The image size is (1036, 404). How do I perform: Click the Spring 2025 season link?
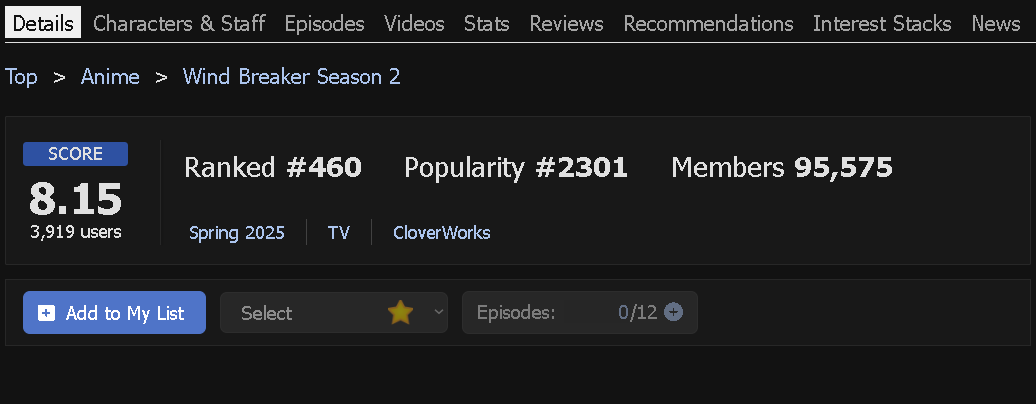(x=237, y=233)
